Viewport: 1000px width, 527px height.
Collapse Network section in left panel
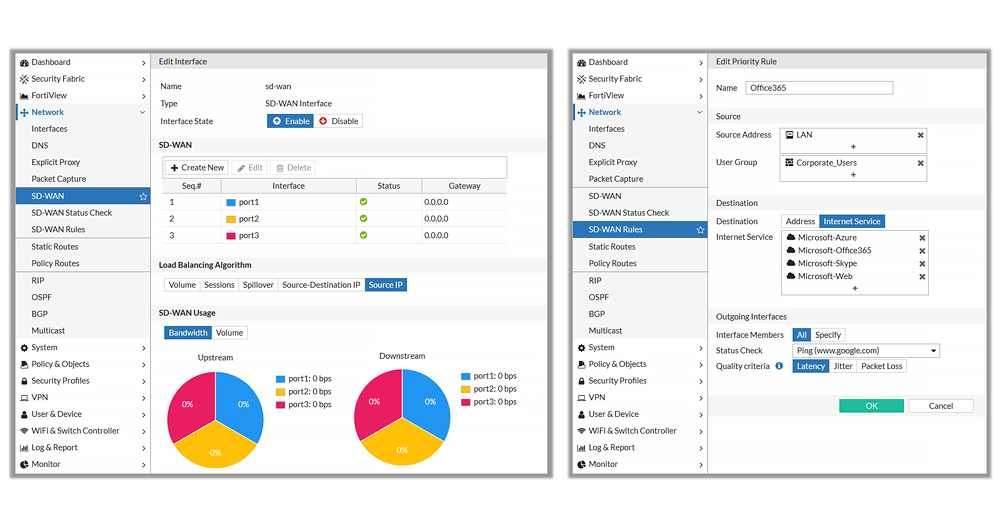(x=142, y=112)
